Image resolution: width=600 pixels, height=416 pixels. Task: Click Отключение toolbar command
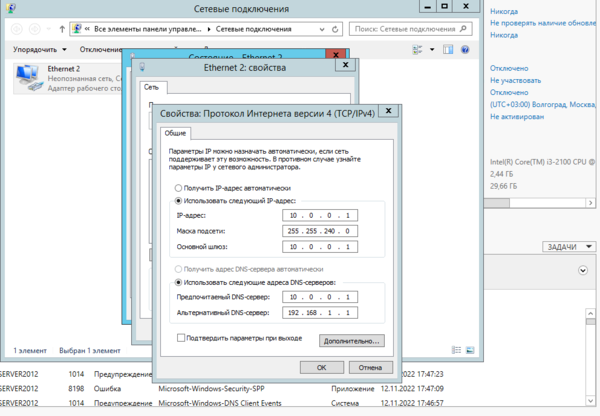click(x=101, y=49)
